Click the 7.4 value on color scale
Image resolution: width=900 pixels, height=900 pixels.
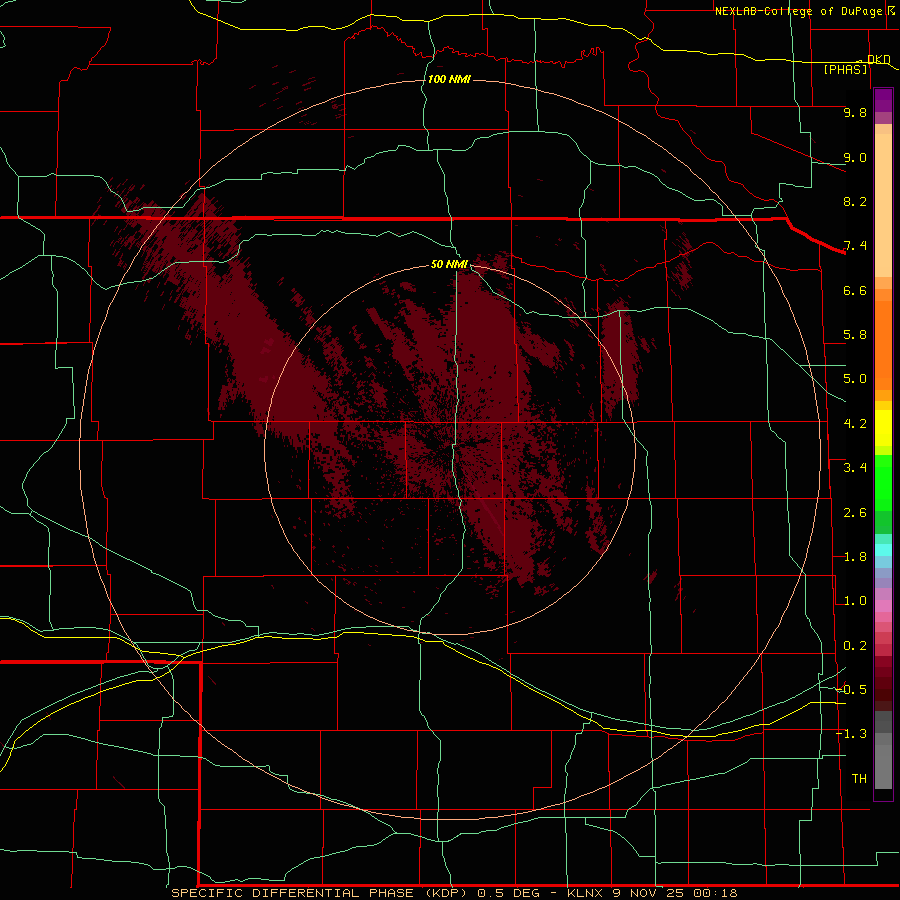point(855,246)
